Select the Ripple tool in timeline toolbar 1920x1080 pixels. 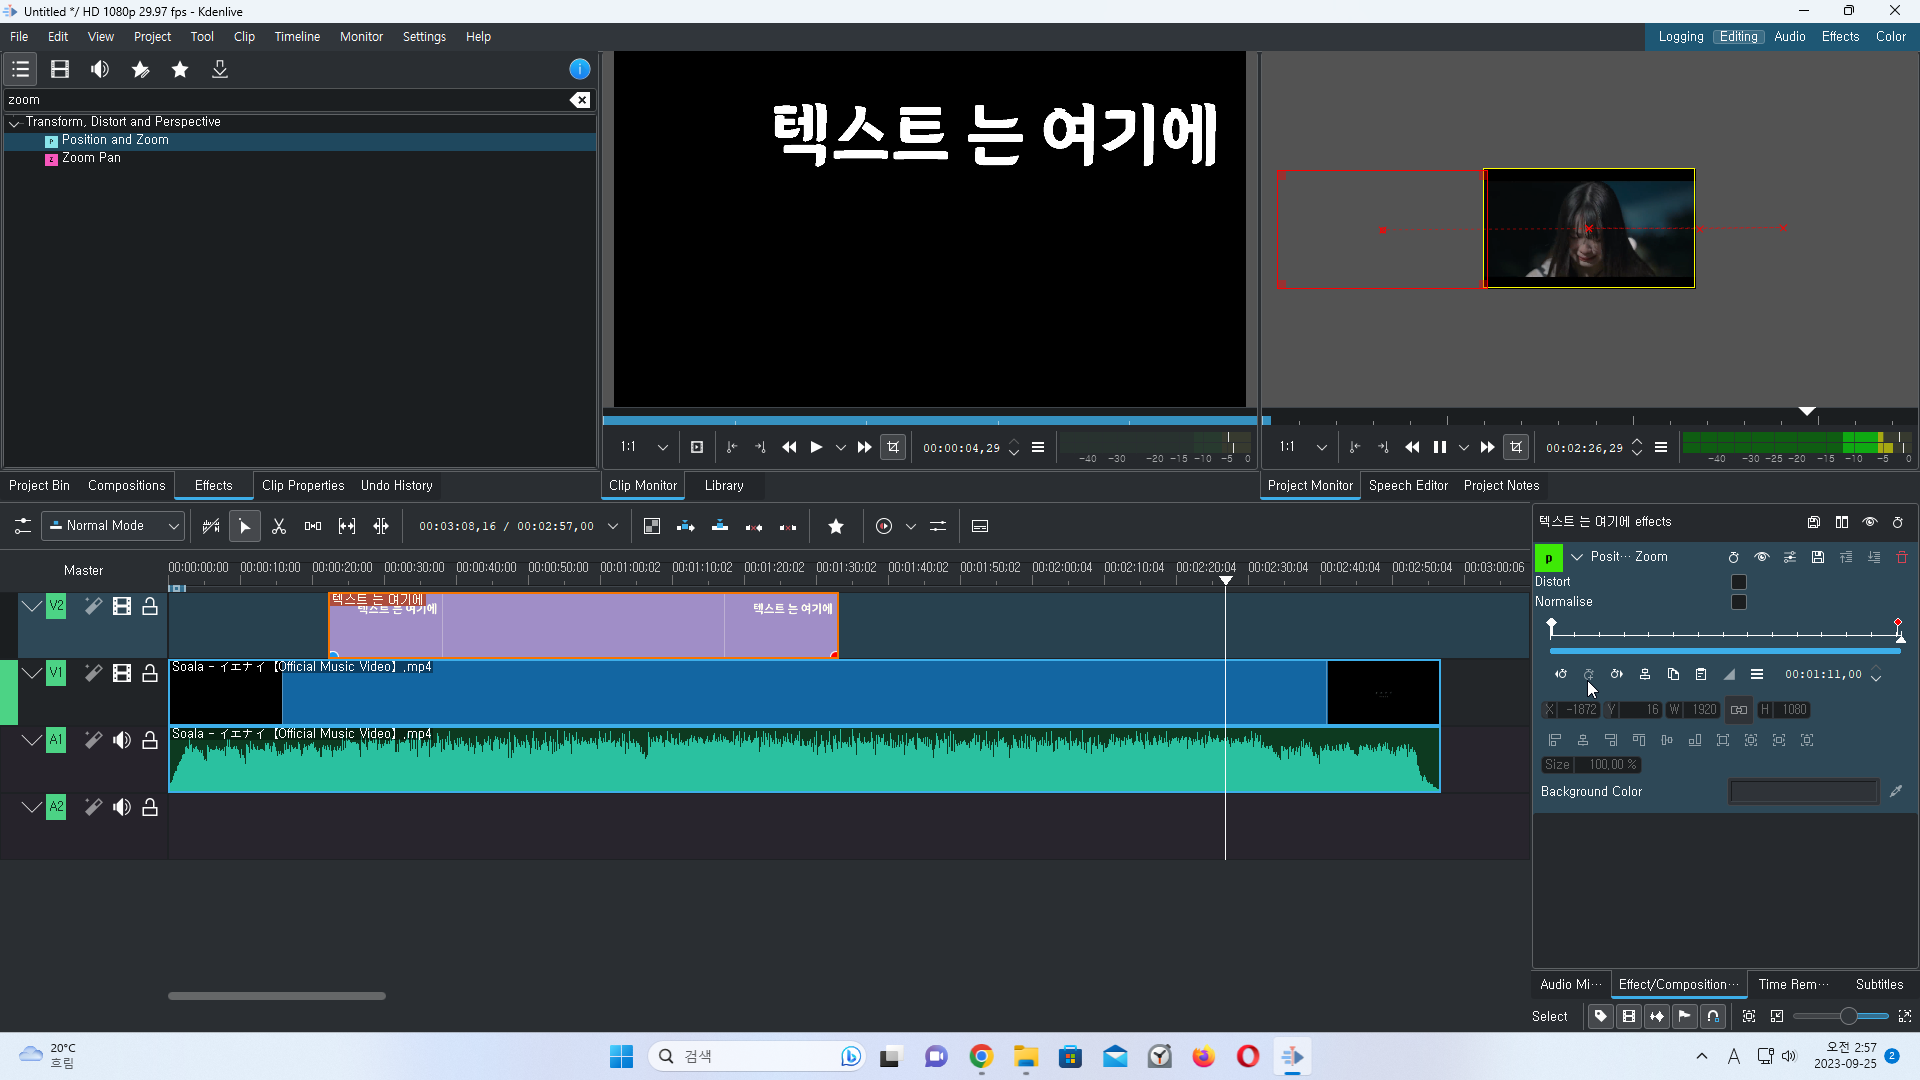pos(381,526)
